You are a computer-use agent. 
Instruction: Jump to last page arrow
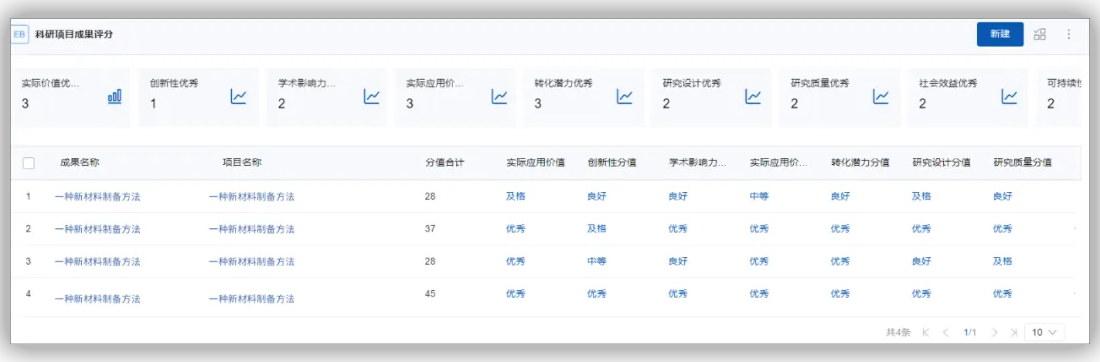[x=1013, y=333]
